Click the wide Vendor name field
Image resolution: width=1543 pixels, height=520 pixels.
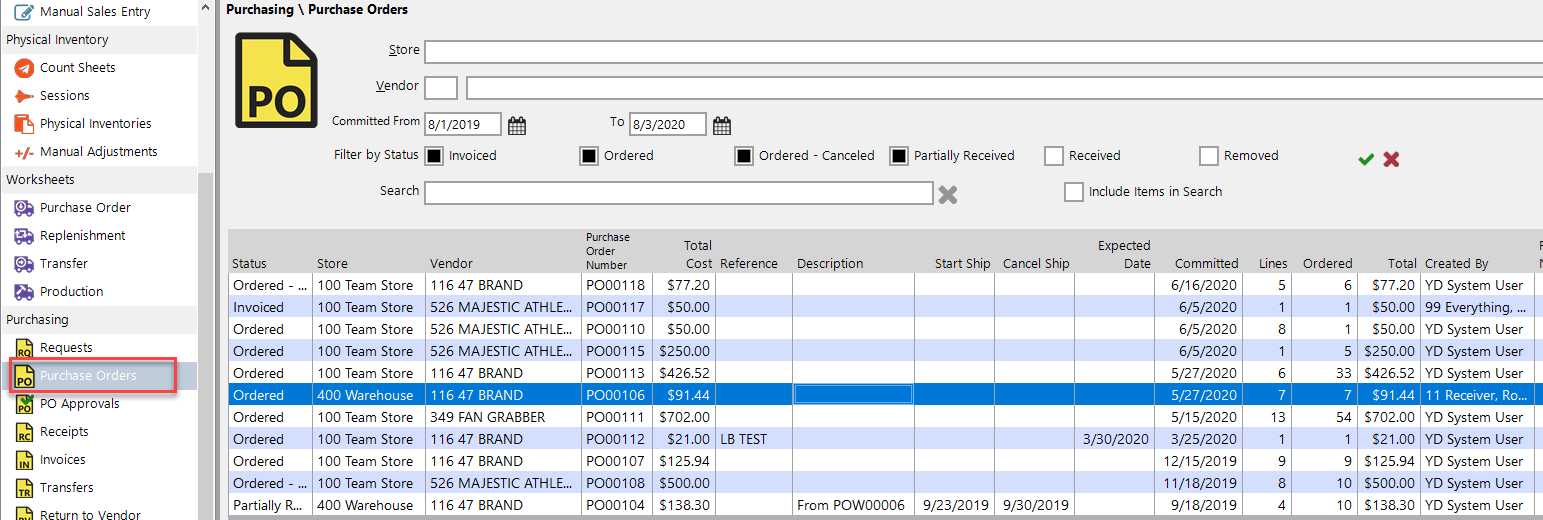point(1005,88)
